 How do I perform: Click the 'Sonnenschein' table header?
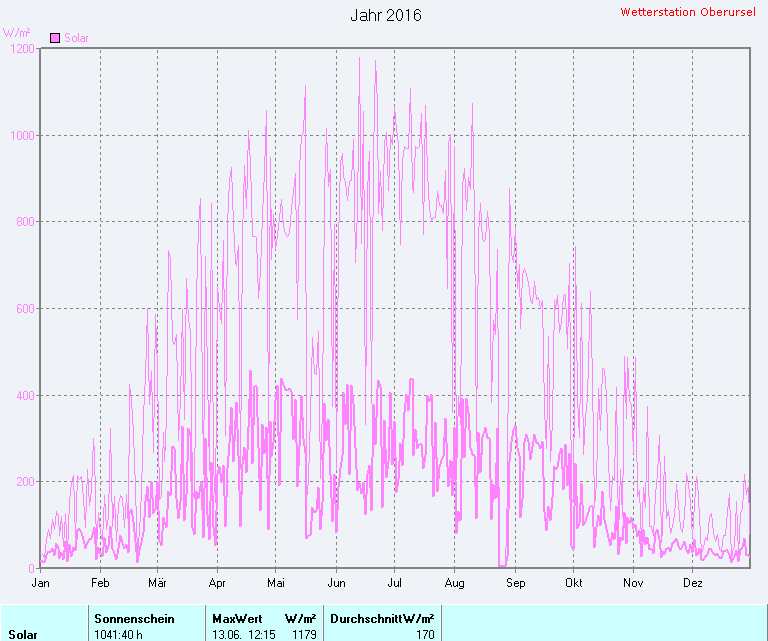click(134, 619)
